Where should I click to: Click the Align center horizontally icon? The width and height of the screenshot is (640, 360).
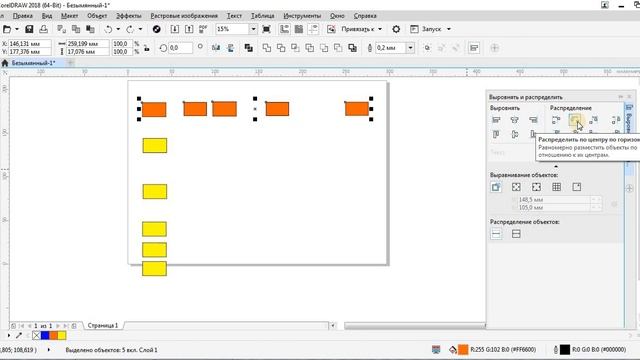click(515, 120)
